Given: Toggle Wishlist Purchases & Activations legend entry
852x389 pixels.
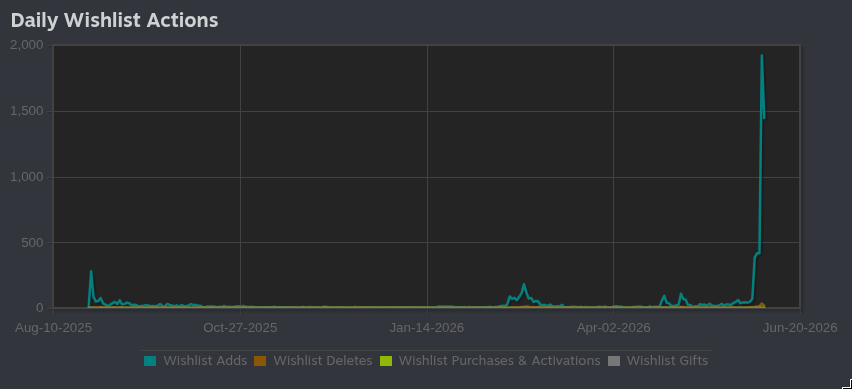Looking at the screenshot, I should pos(490,361).
